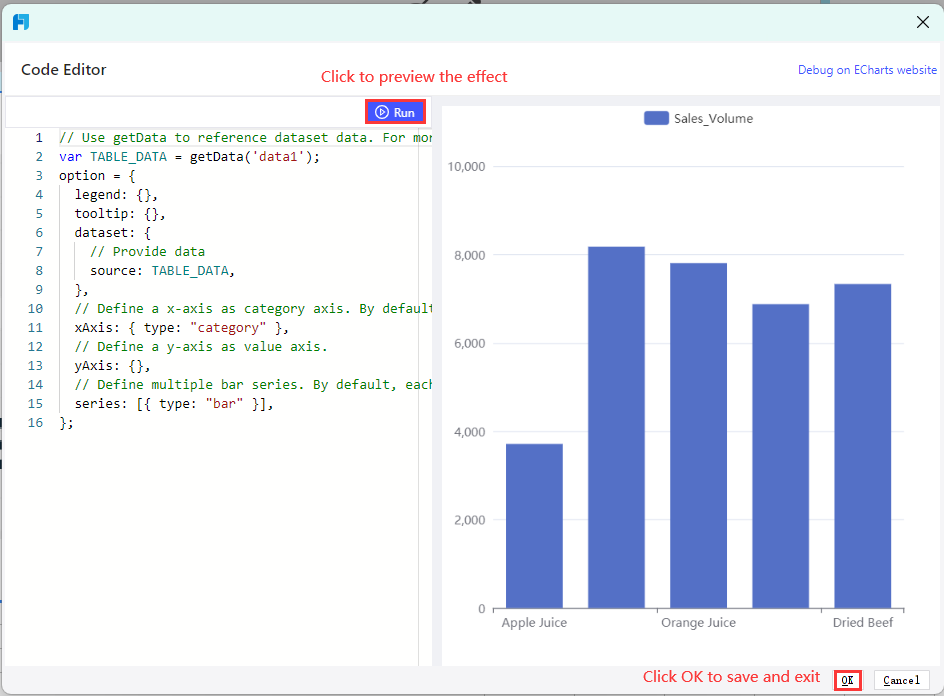944x696 pixels.
Task: Click the blue app logo in the title bar
Action: click(x=20, y=22)
